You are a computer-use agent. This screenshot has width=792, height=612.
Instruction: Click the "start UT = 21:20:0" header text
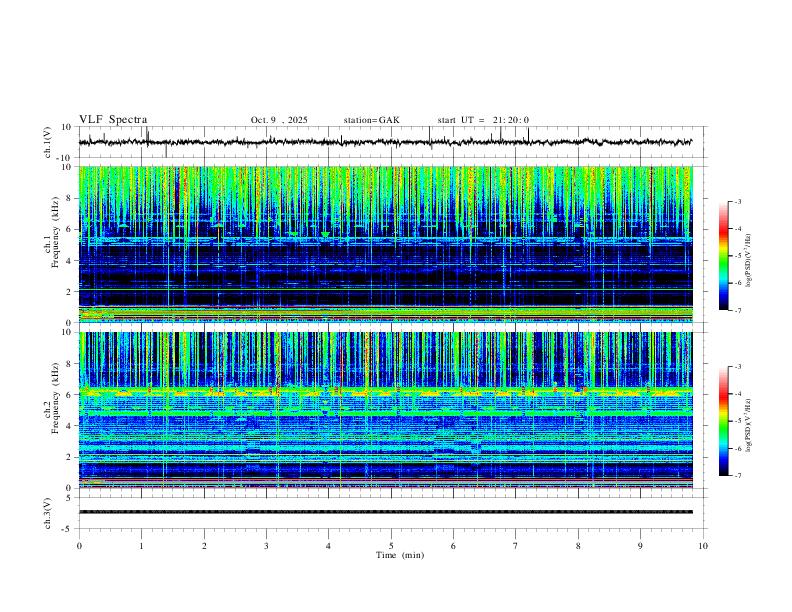(483, 120)
